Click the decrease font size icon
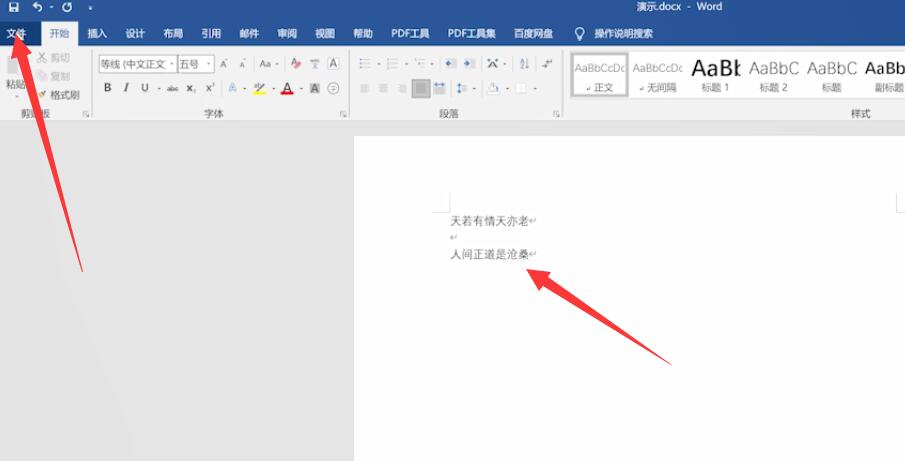The width and height of the screenshot is (905, 461). point(242,64)
